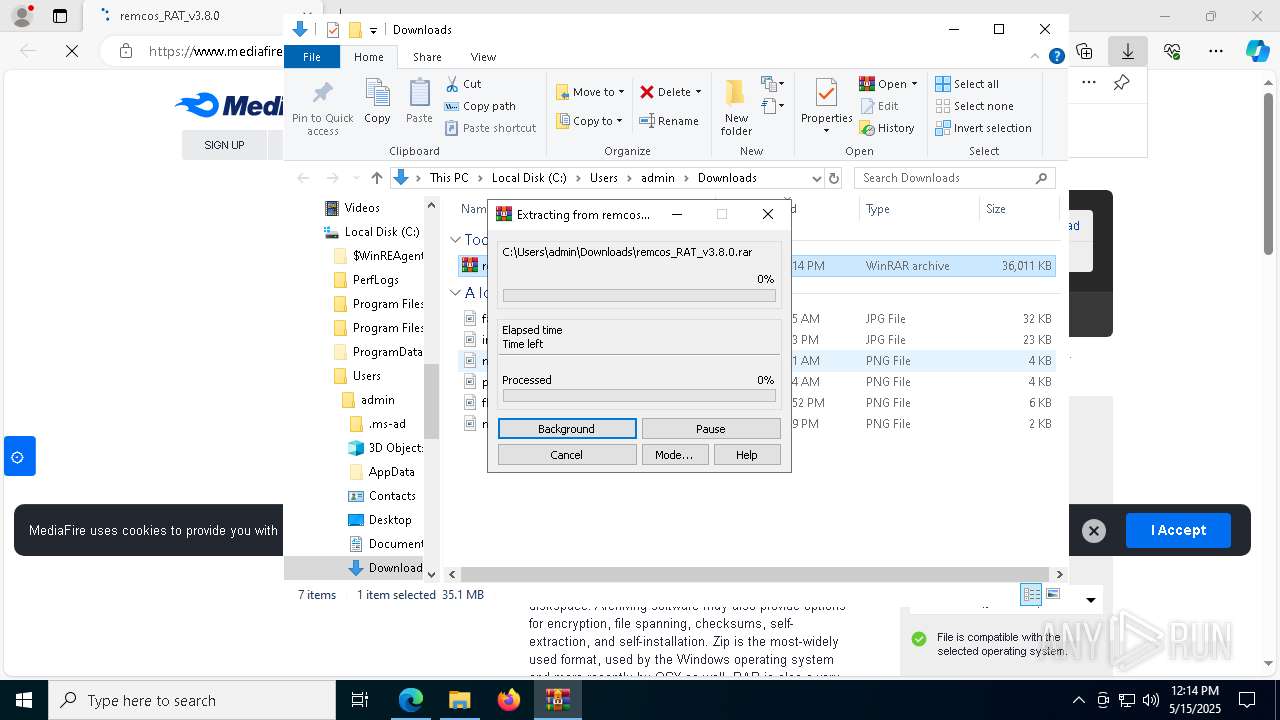Screen dimensions: 1280x720
Task: Open Help in the extraction dialog
Action: point(747,455)
